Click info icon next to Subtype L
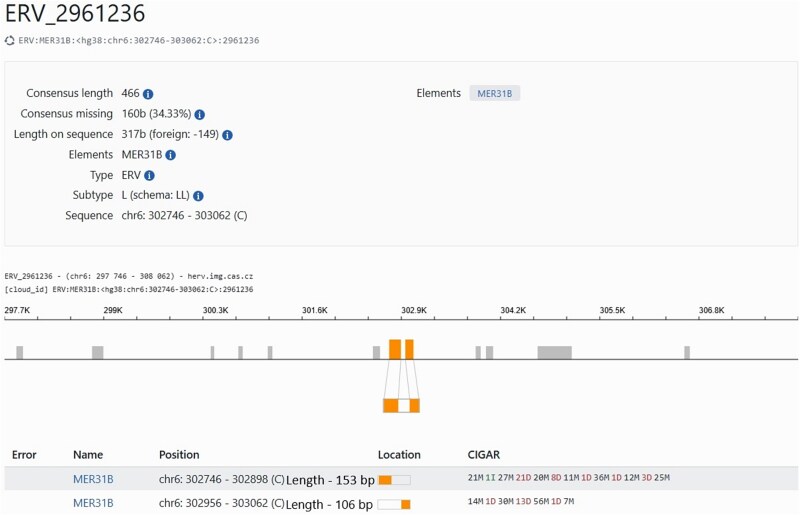Screen dimensions: 800x515 (198, 195)
